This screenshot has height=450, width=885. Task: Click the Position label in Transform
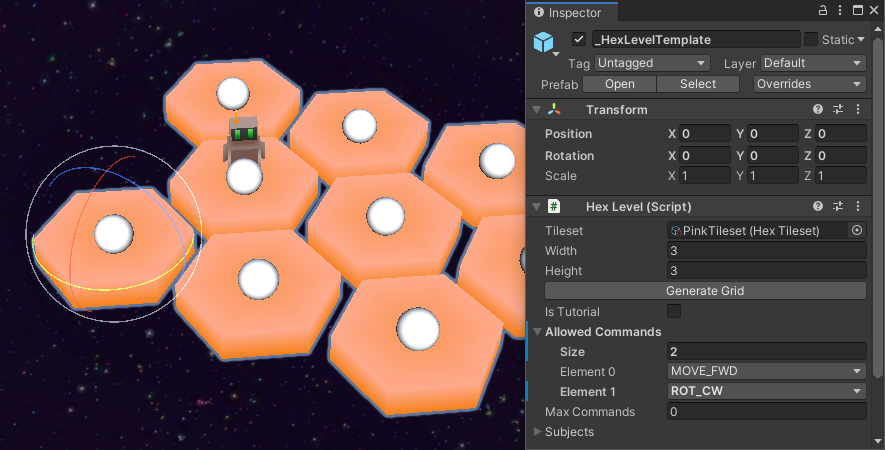(568, 134)
